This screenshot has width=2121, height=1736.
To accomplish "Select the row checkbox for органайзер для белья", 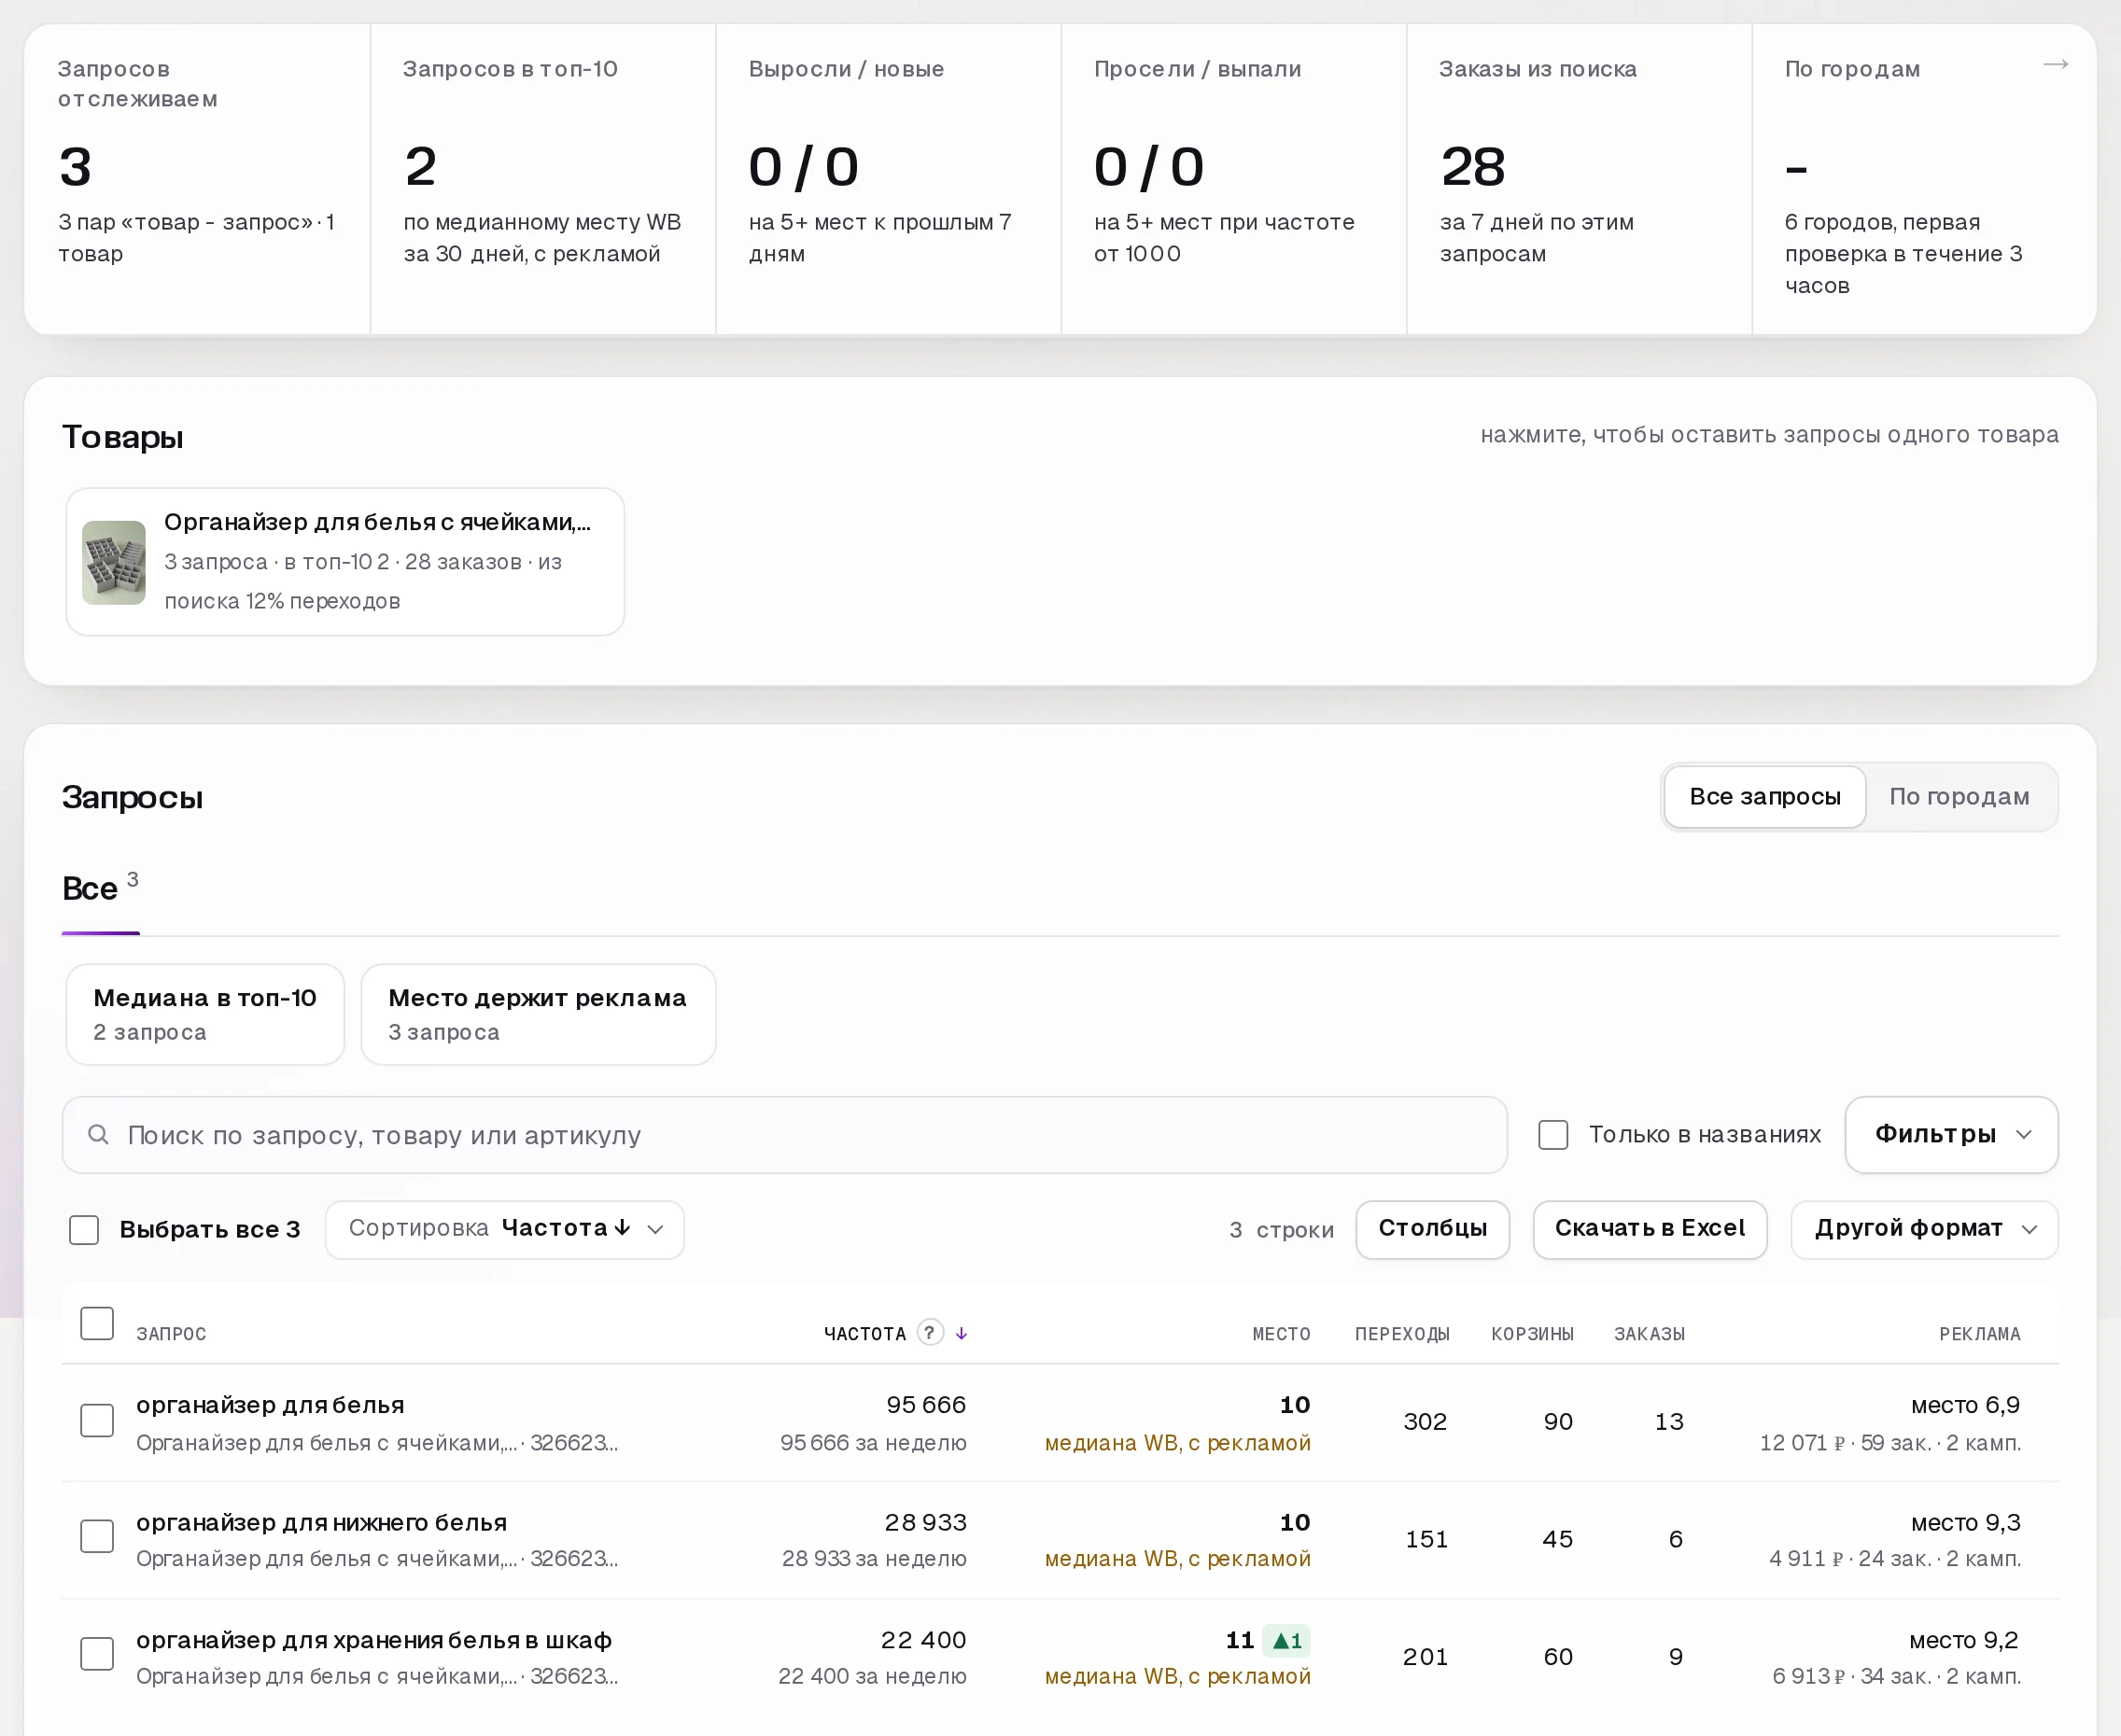I will (x=97, y=1421).
